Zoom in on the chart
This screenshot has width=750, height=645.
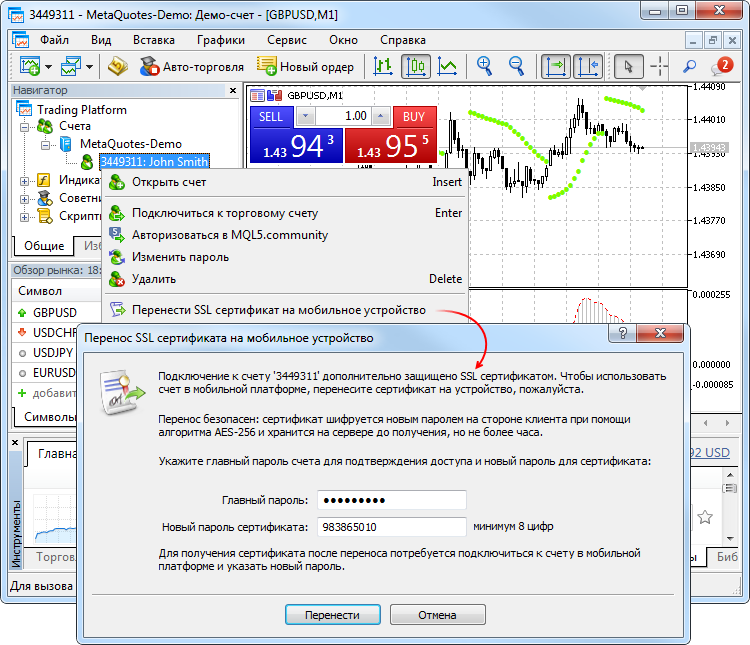coord(485,66)
